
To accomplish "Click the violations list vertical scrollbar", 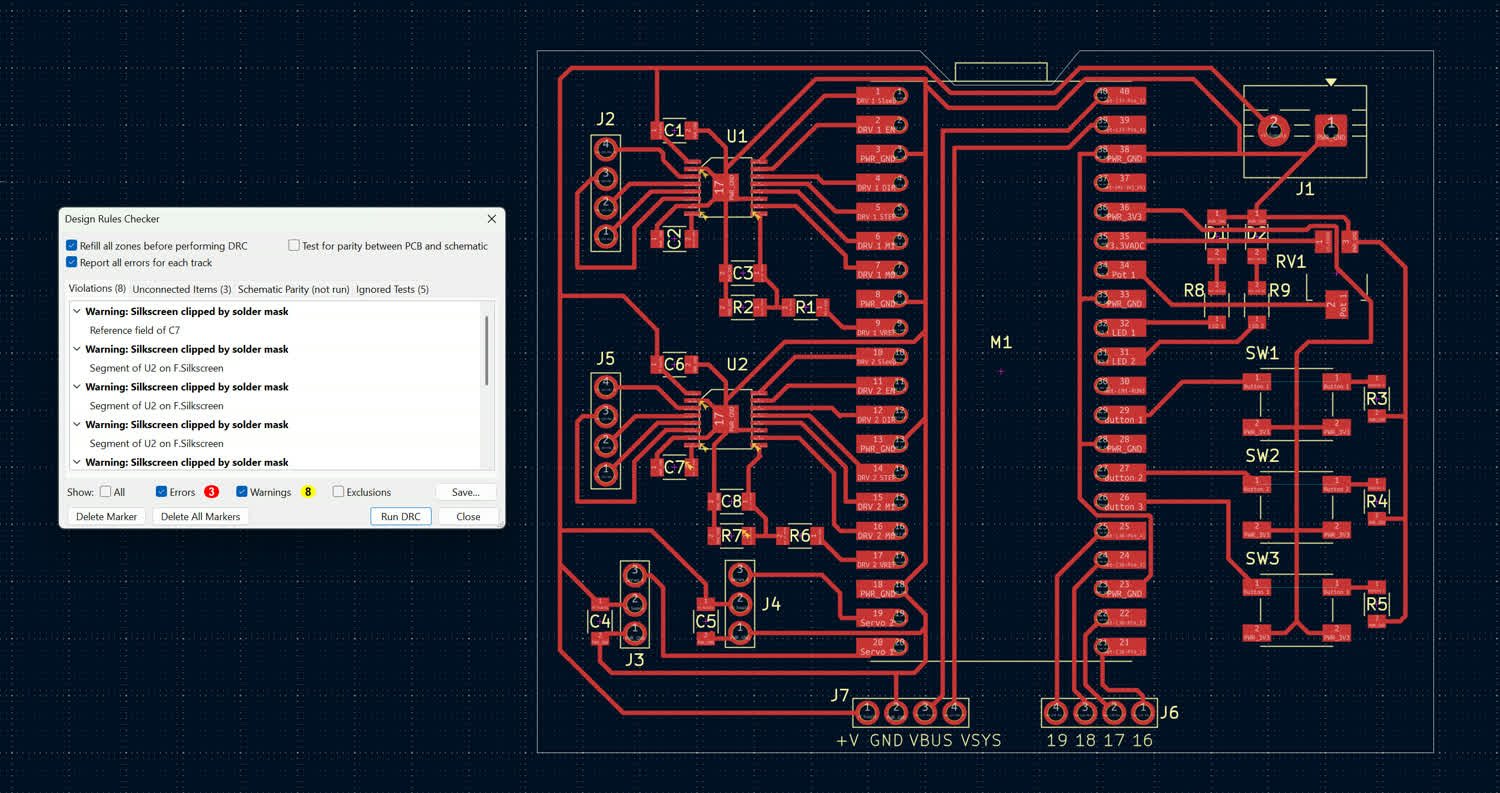I will (x=487, y=350).
